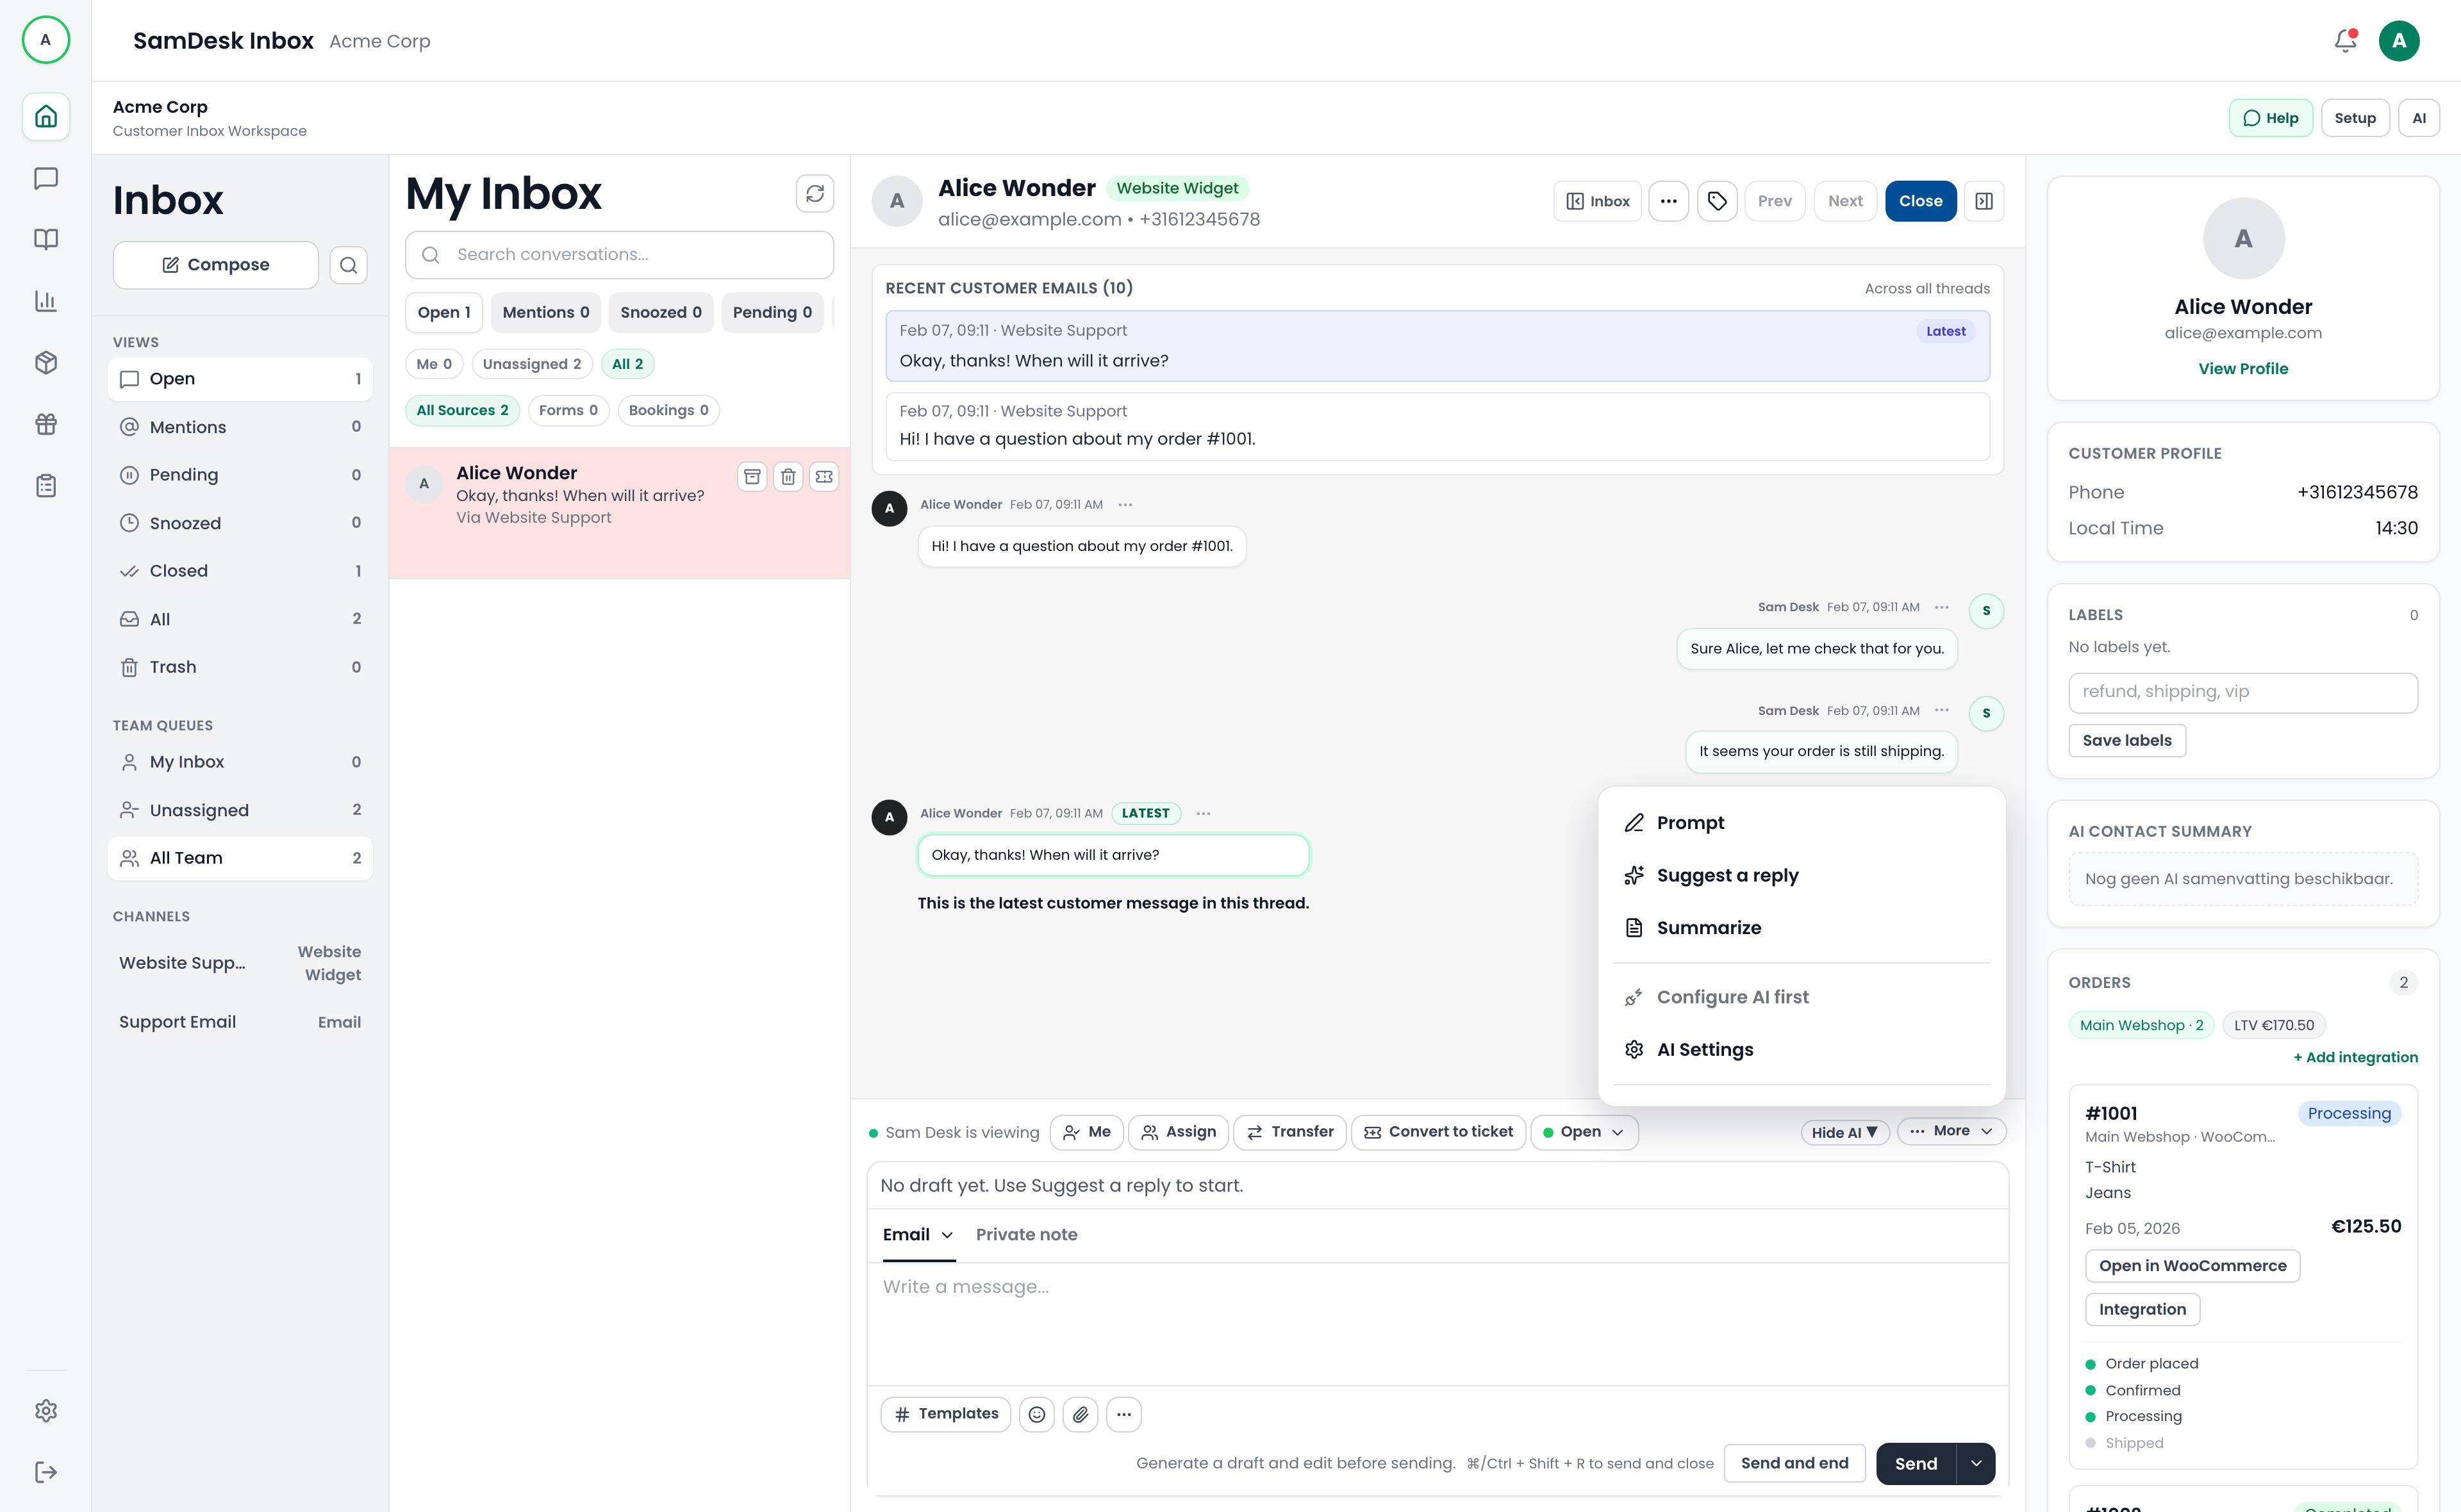
Task: Open the gift icon in the left sidebar
Action: (x=45, y=424)
